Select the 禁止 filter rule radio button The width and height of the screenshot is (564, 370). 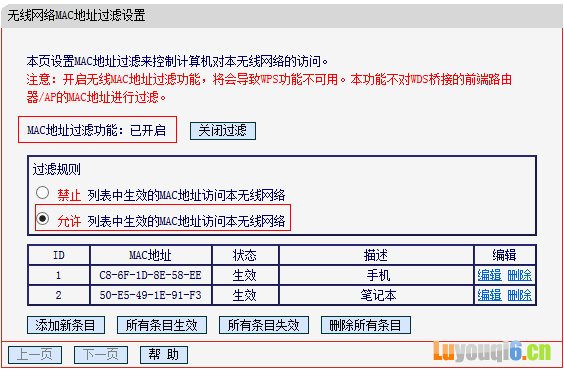[42, 193]
